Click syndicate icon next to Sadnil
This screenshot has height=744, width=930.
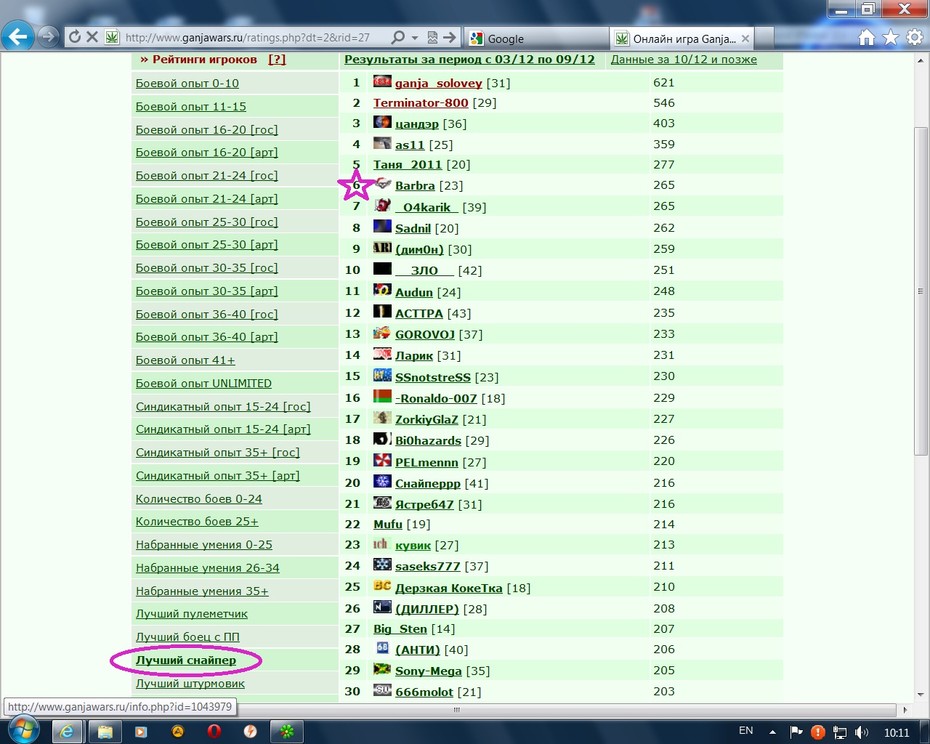point(382,226)
